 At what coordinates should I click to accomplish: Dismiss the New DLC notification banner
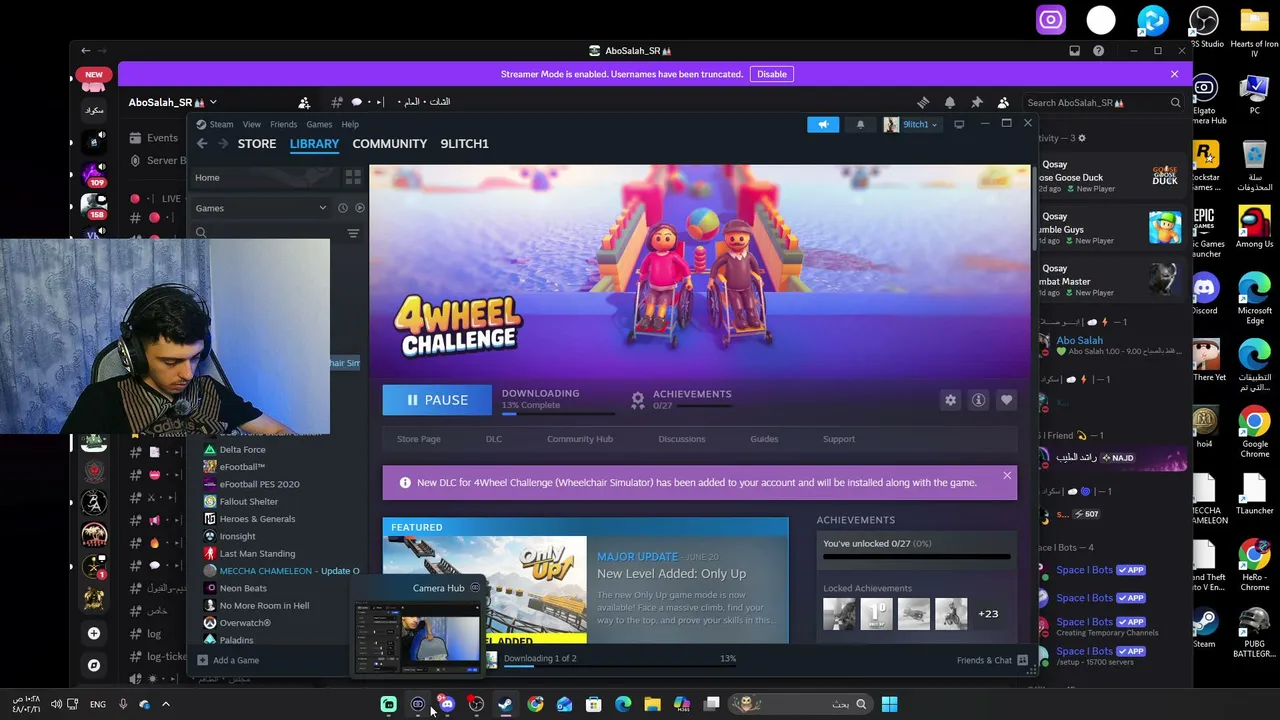1006,476
